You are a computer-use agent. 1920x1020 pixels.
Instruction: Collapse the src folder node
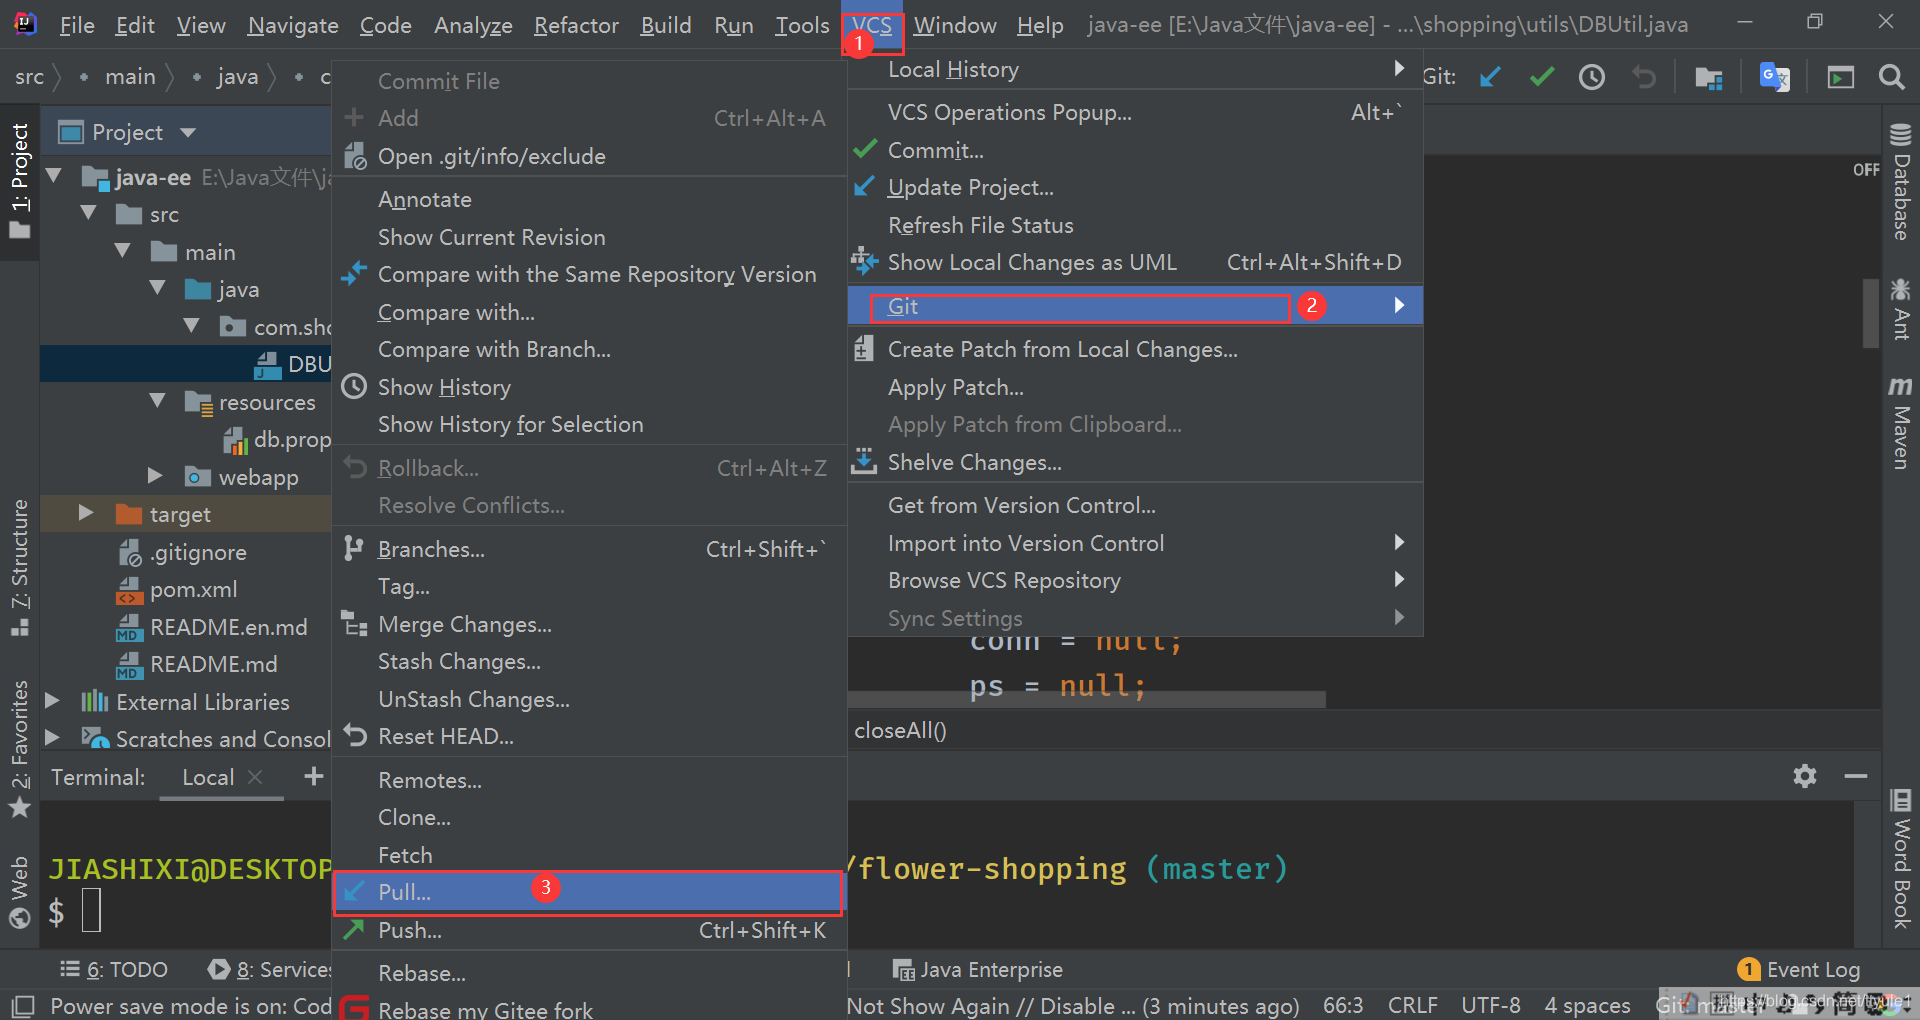pos(89,213)
